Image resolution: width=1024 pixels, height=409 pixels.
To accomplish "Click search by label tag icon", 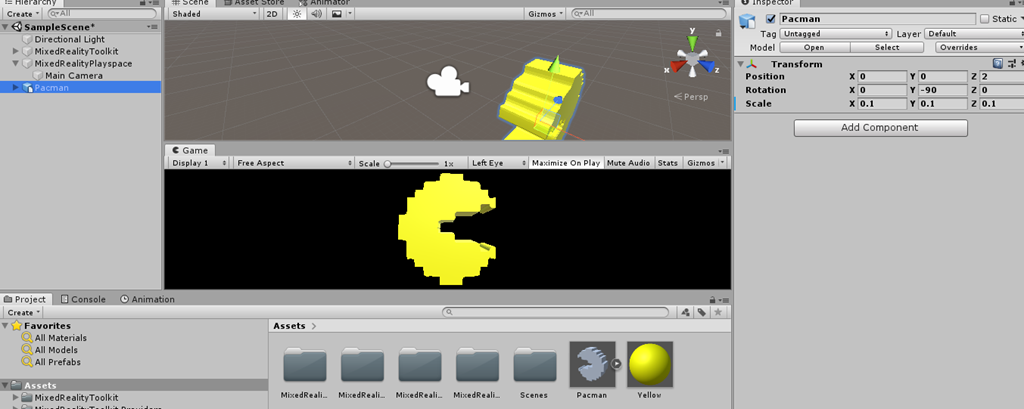I will coord(702,312).
